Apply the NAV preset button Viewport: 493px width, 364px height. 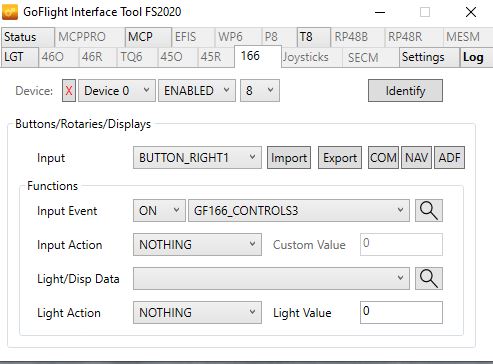point(417,158)
